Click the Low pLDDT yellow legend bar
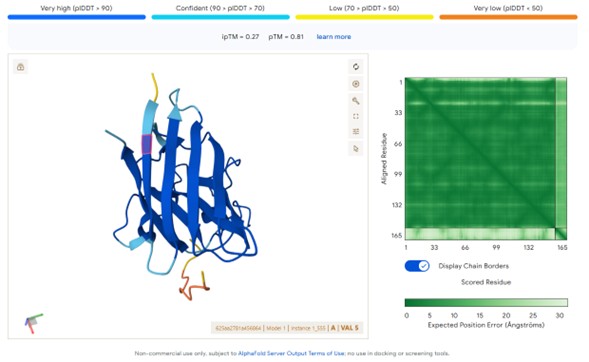Image resolution: width=589 pixels, height=362 pixels. point(364,17)
